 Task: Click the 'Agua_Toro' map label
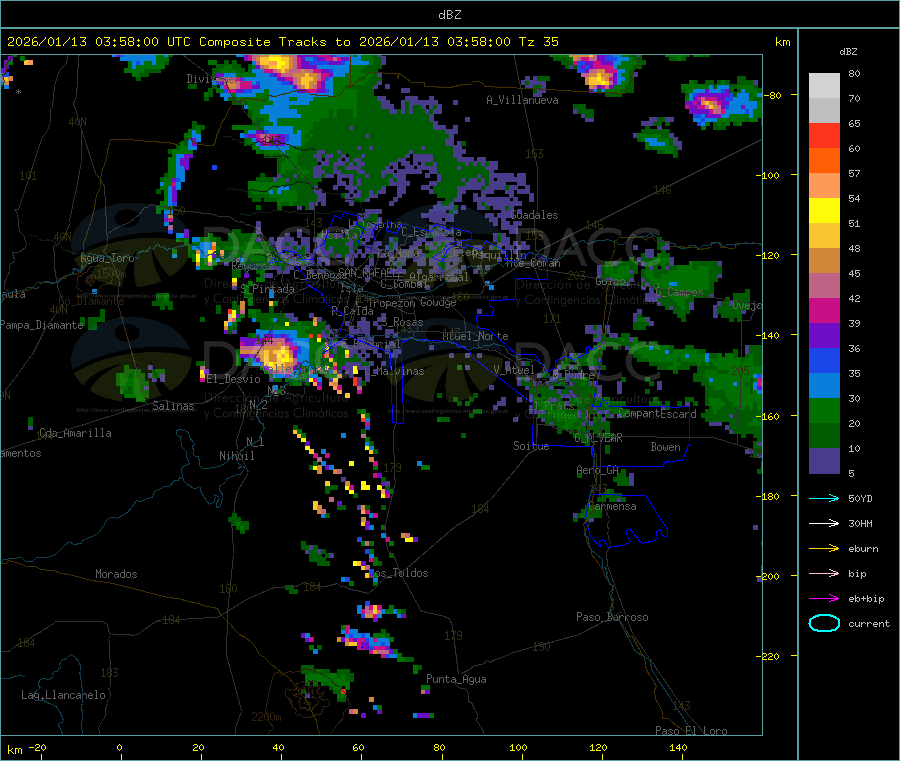107,258
